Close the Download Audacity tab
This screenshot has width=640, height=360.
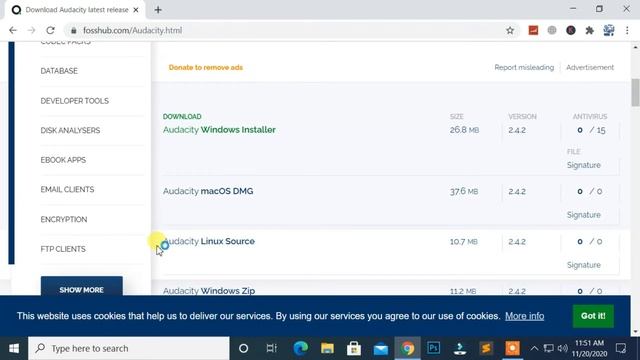136,10
